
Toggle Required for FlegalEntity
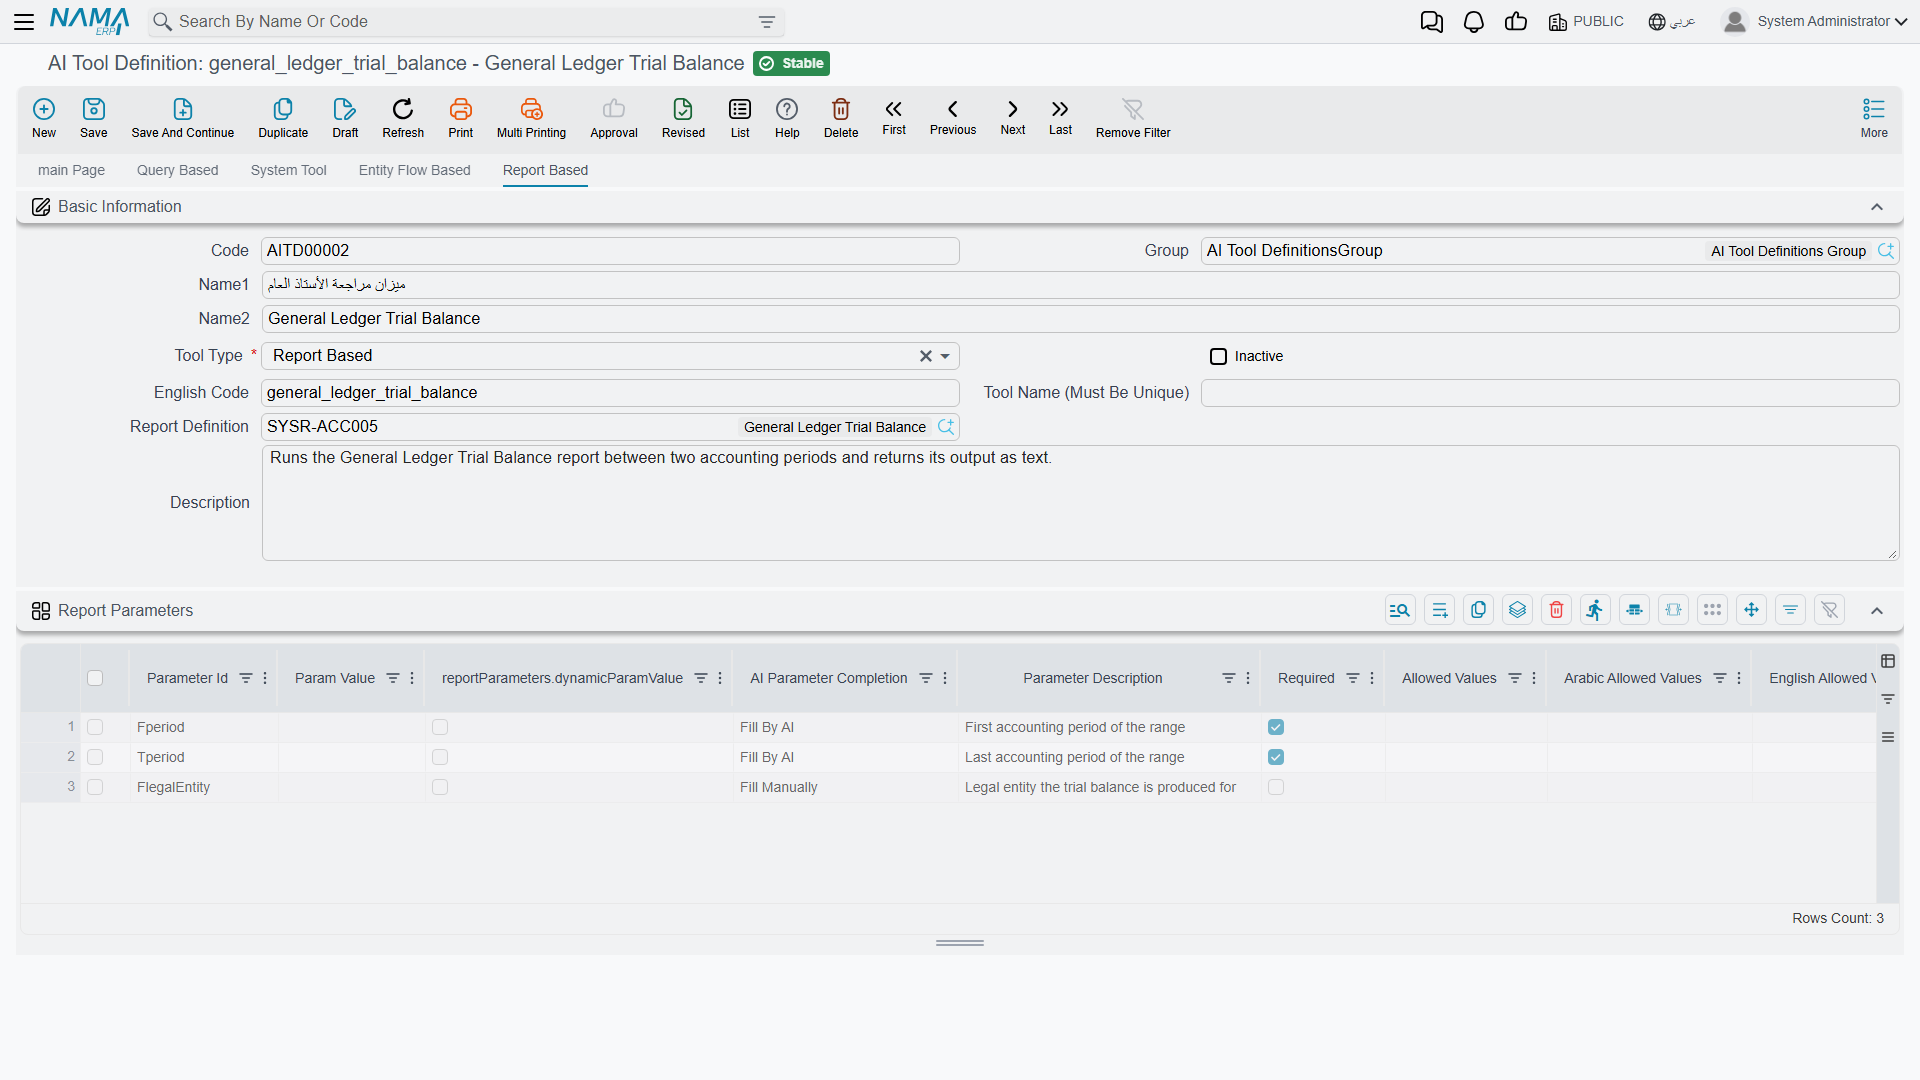click(1276, 787)
